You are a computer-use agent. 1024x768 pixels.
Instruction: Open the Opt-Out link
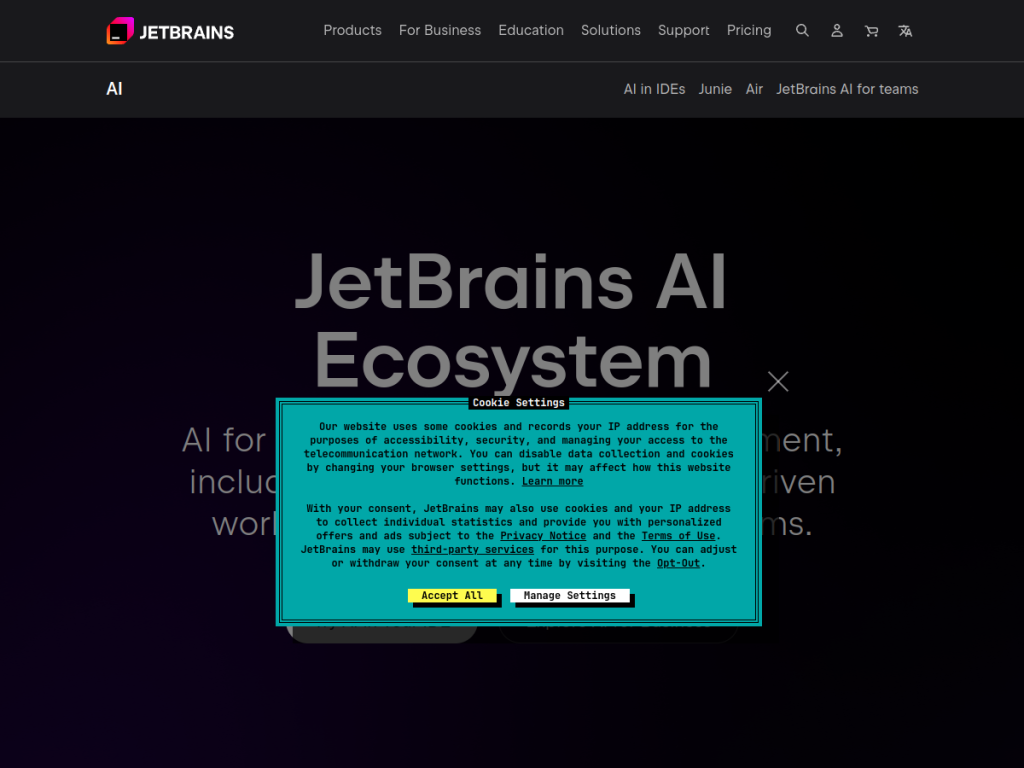click(679, 564)
